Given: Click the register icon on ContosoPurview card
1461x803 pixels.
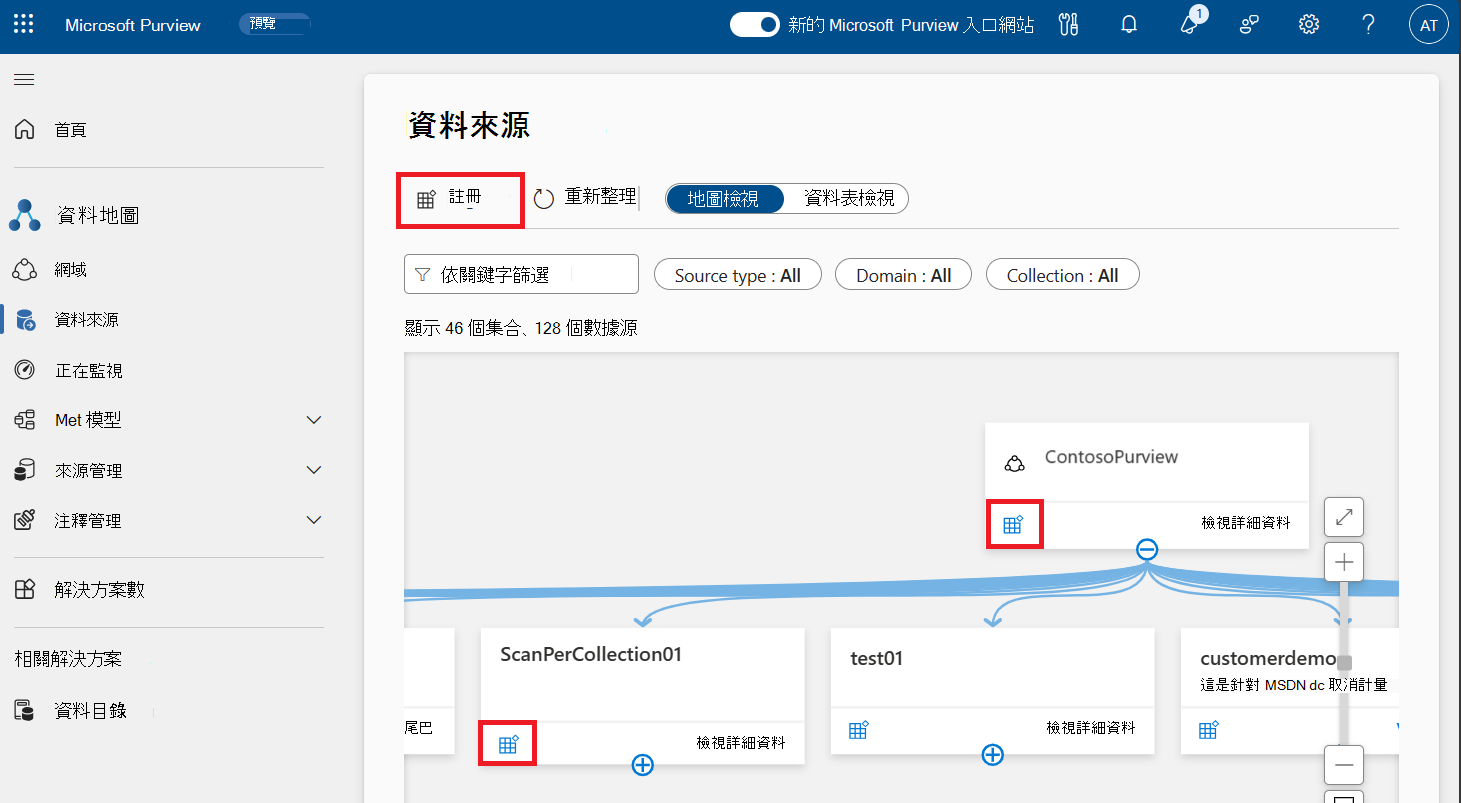Looking at the screenshot, I should [x=1013, y=524].
